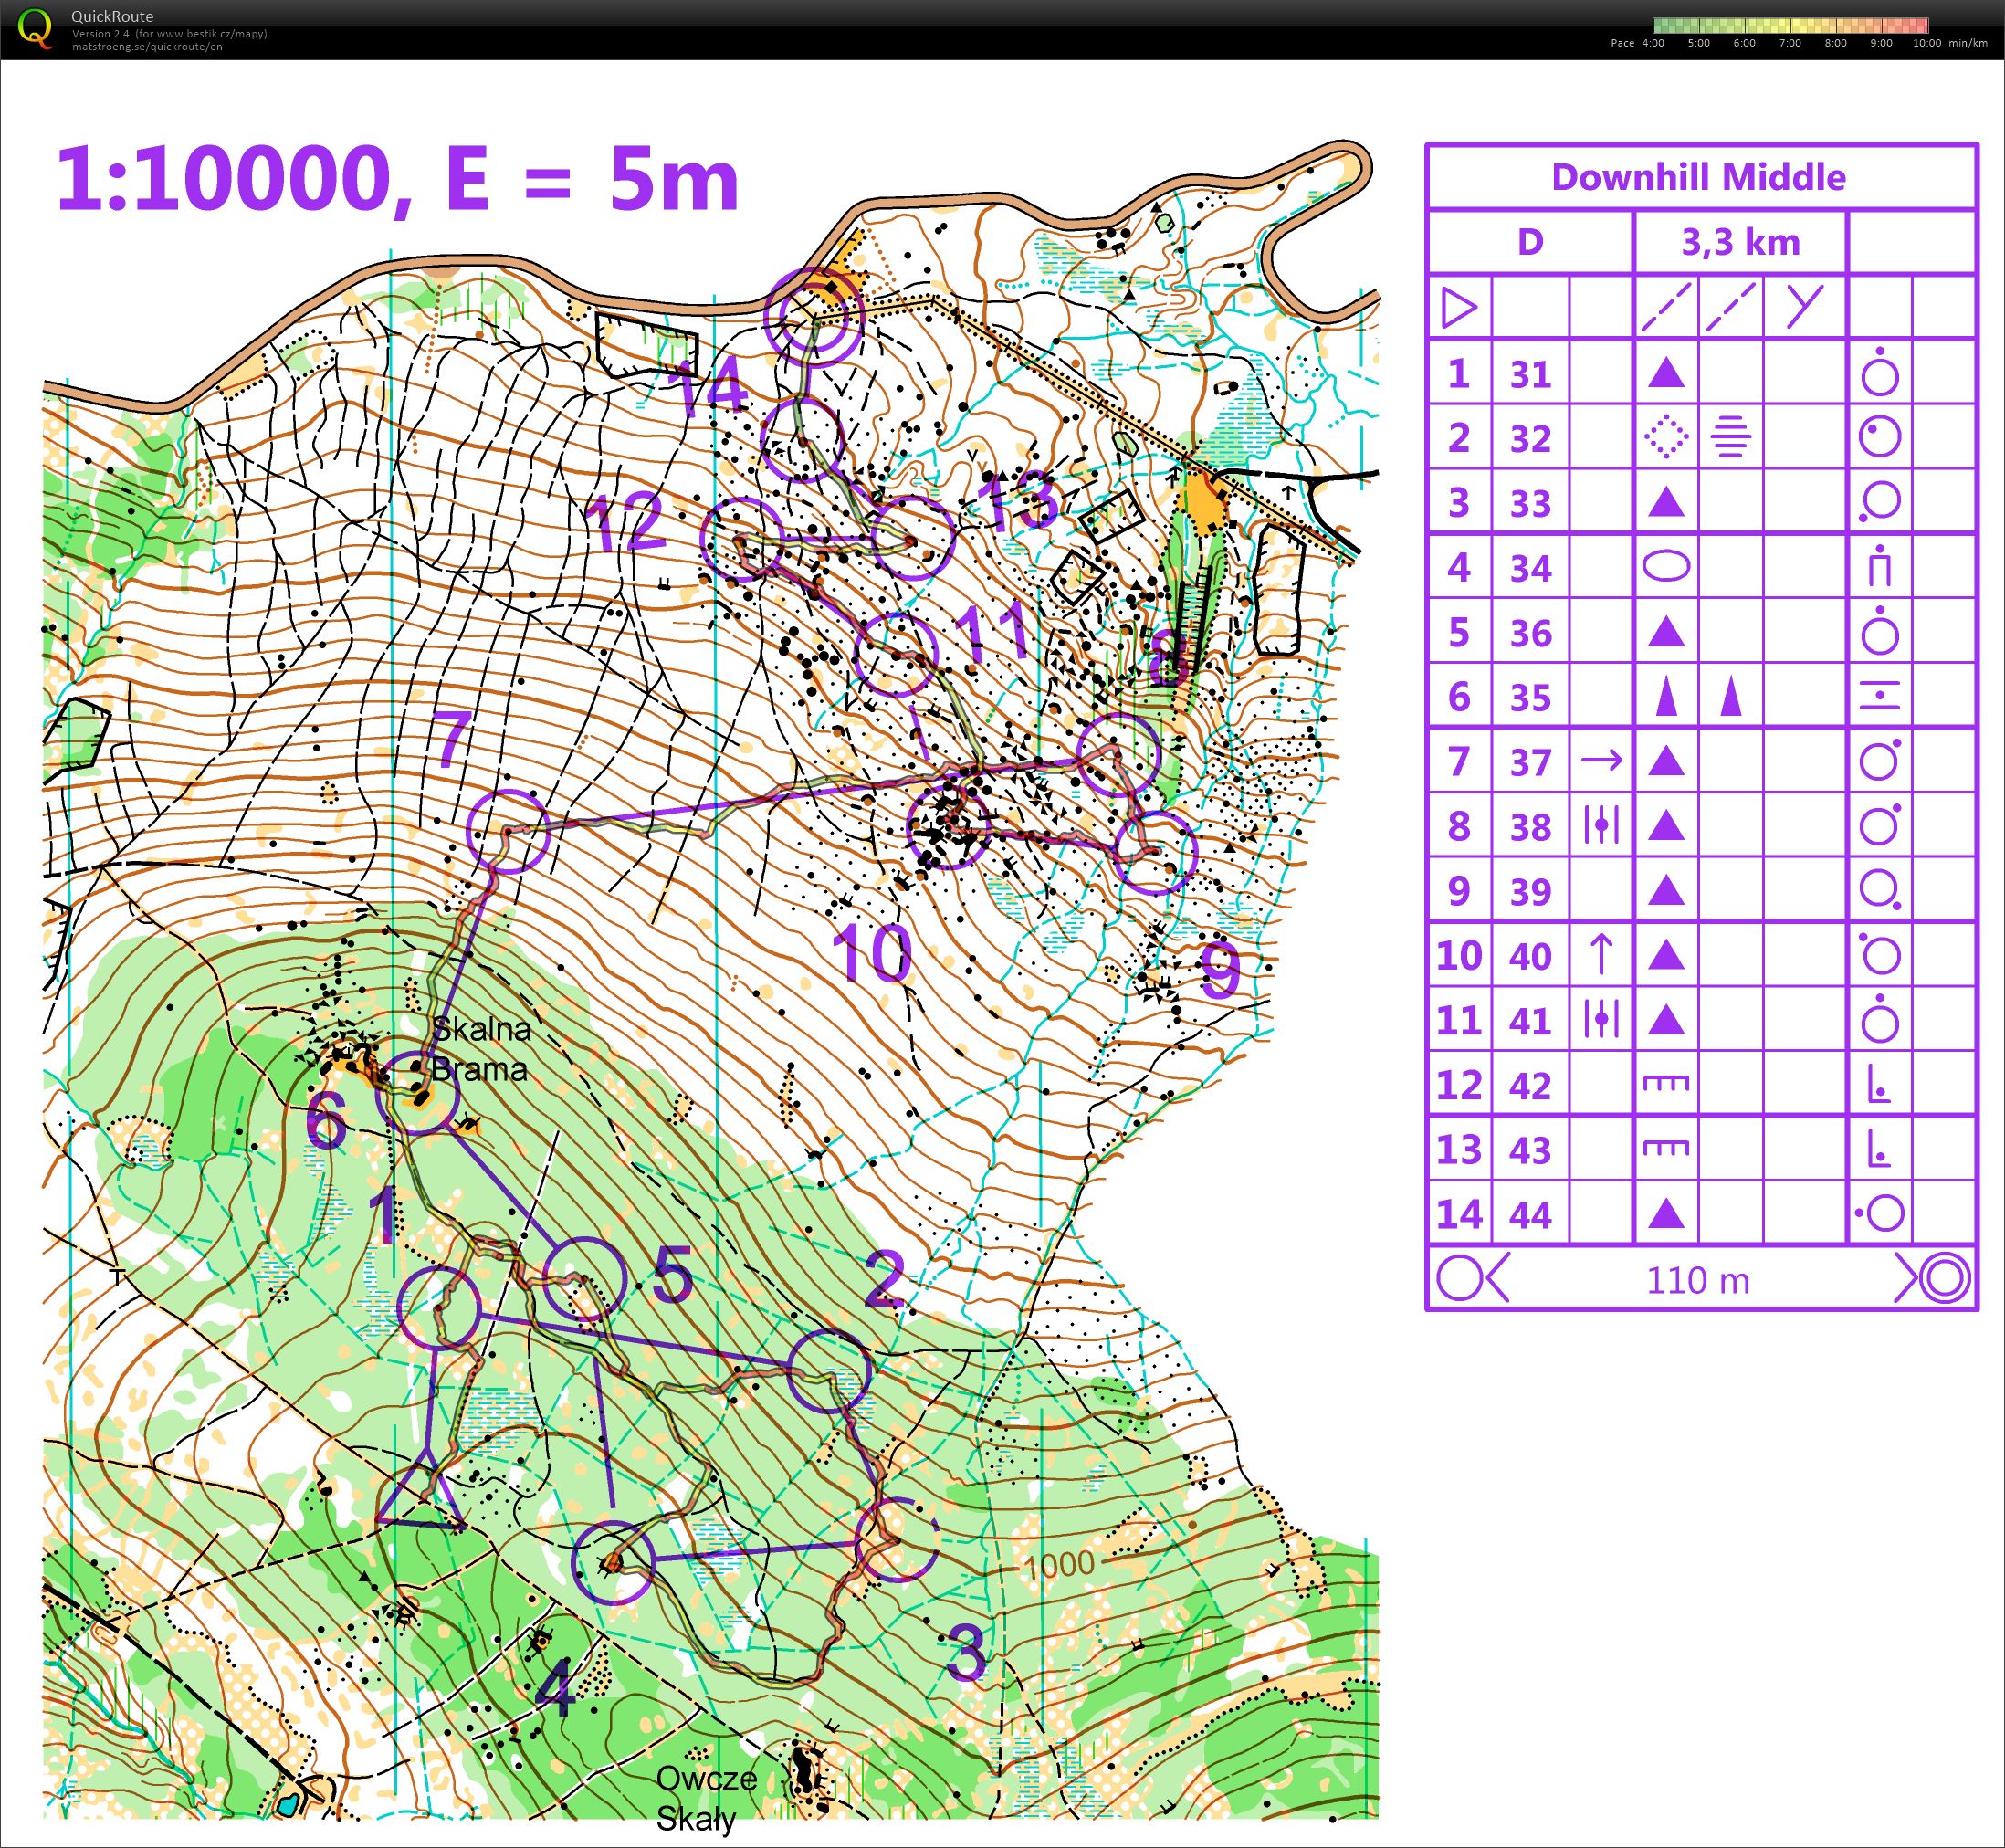Click the start triangle symbol in the control sheet
Viewport: 2005px width, 1848px height.
click(1459, 307)
